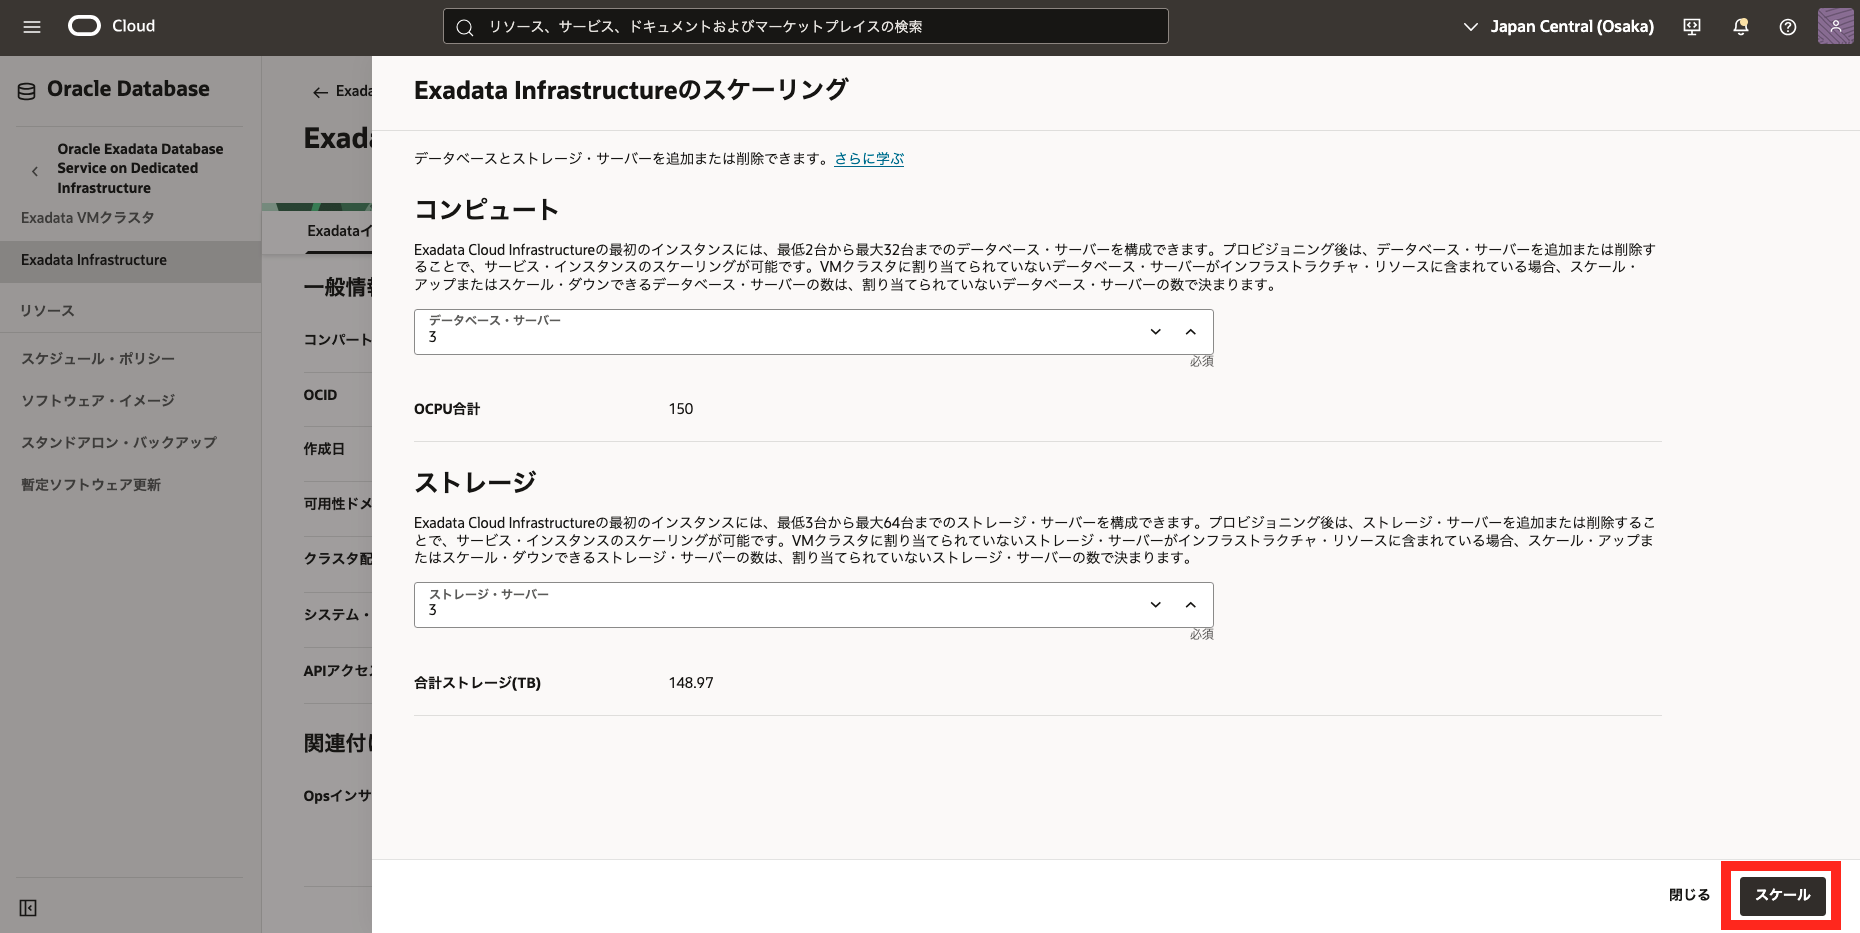Open the user profile avatar menu
Viewport: 1860px width, 933px height.
pyautogui.click(x=1835, y=27)
